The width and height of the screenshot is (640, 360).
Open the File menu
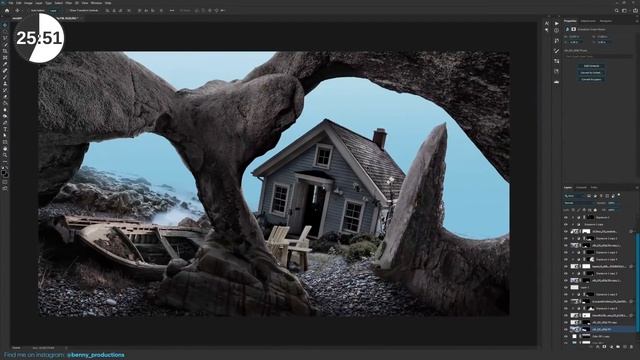tap(10, 3)
